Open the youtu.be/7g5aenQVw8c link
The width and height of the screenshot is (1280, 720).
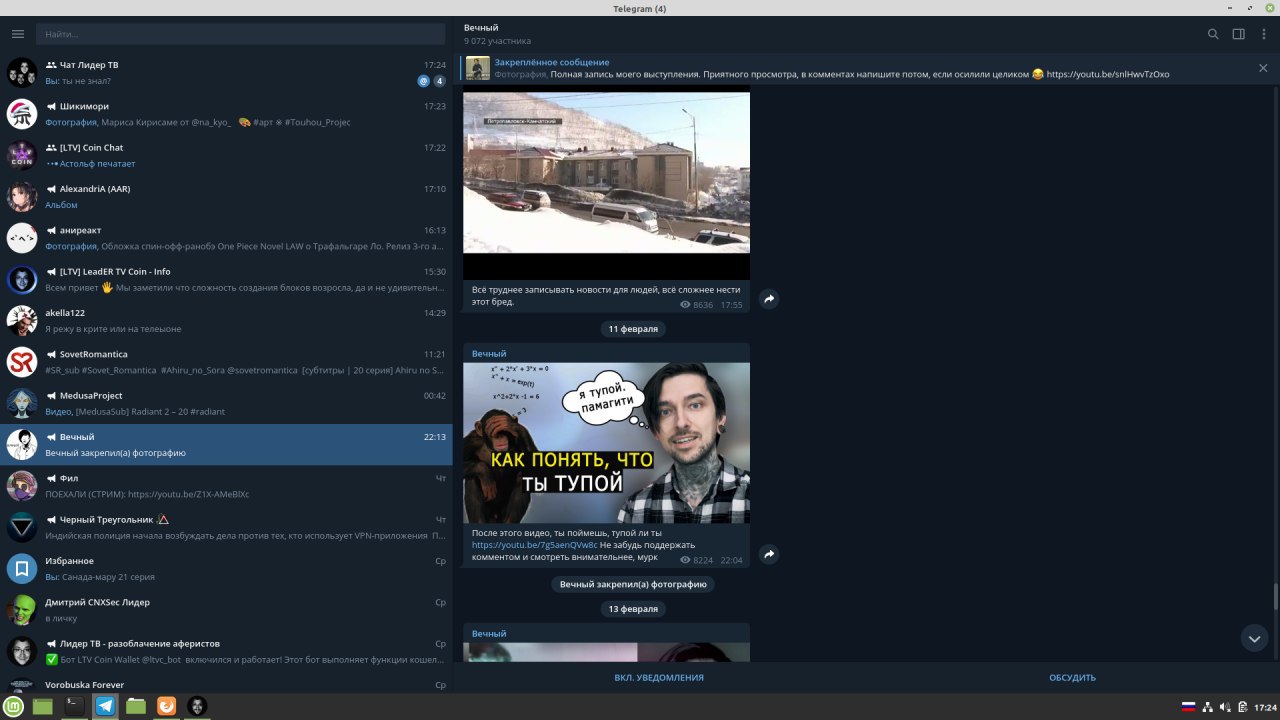click(534, 545)
